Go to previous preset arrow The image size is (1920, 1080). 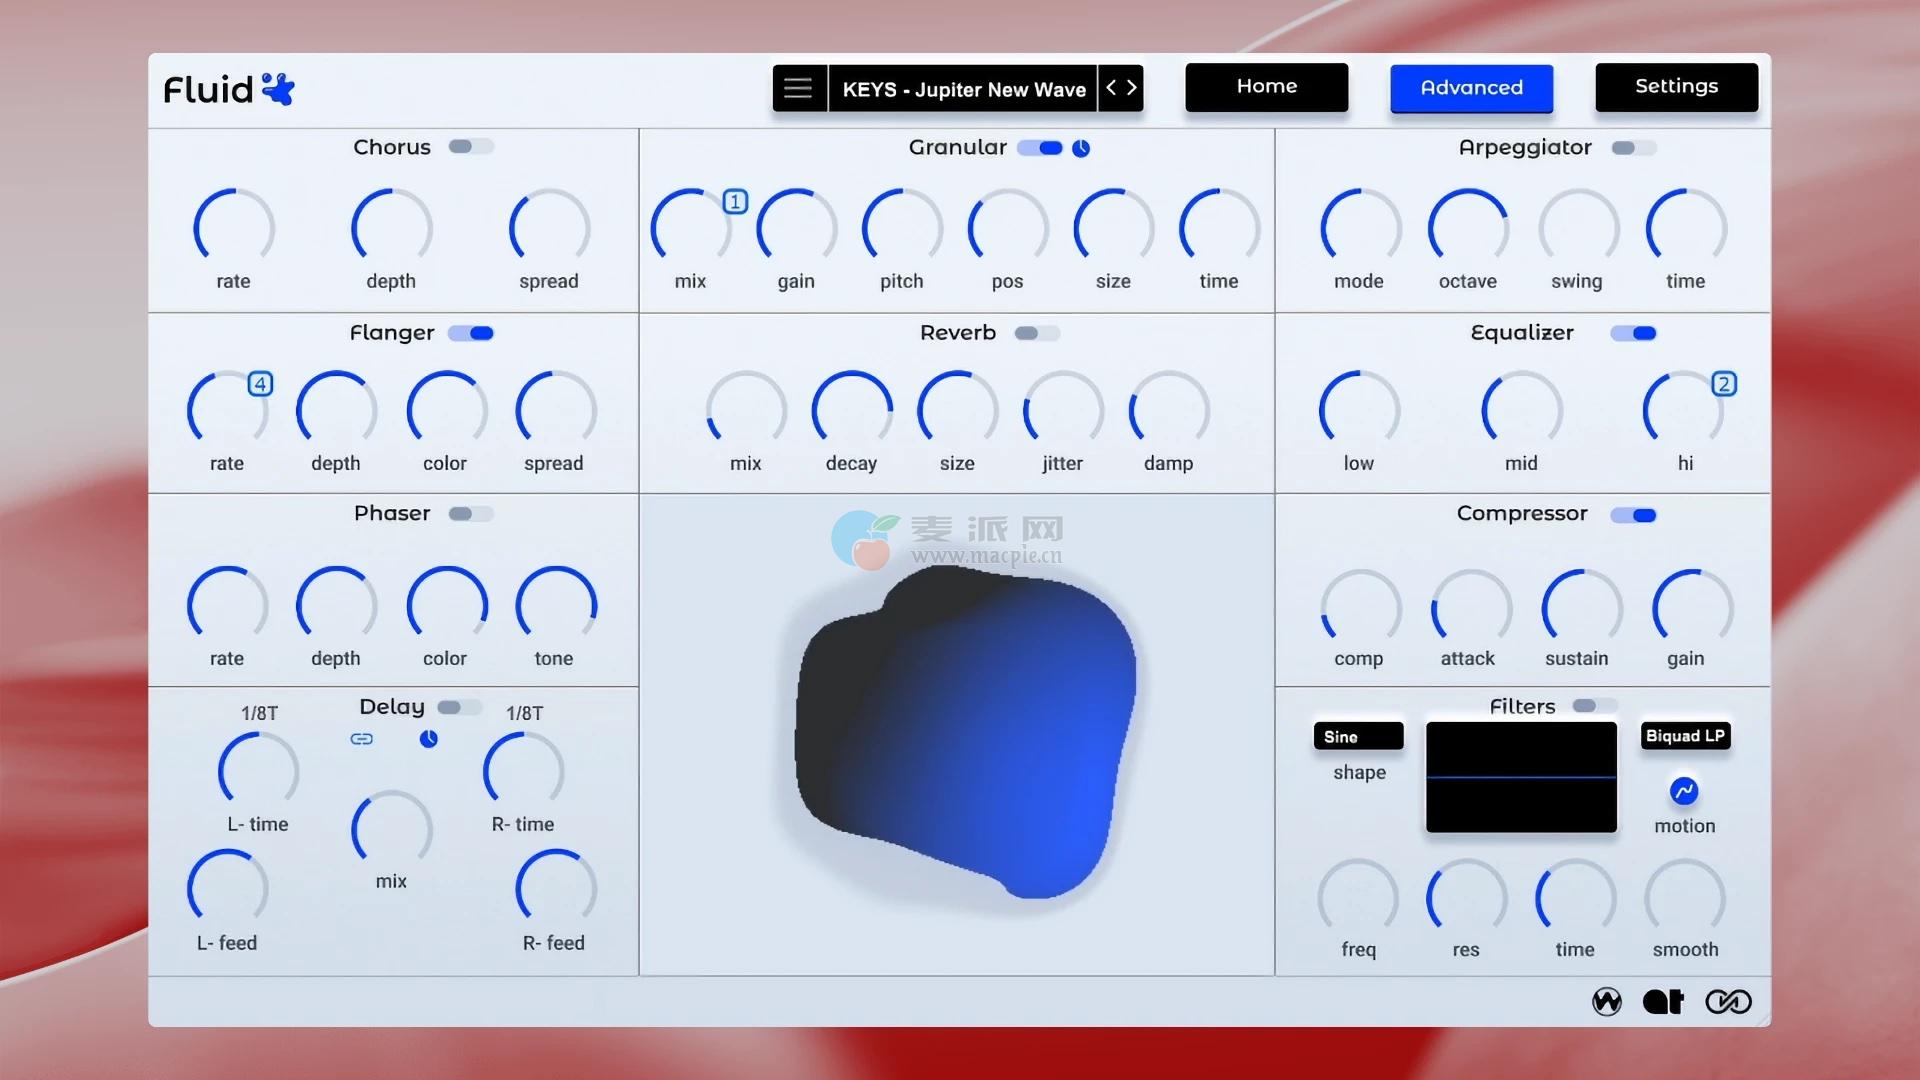pos(1111,88)
